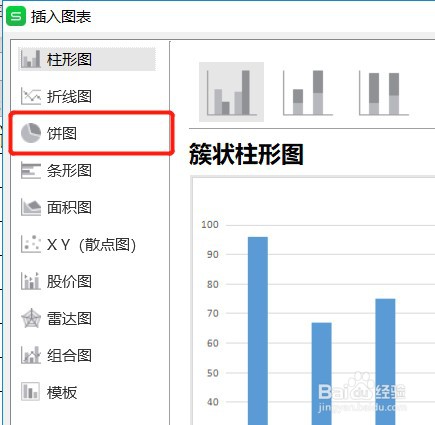Pick 股价图 from chart types
Viewport: 435px width, 425px height.
(x=69, y=282)
